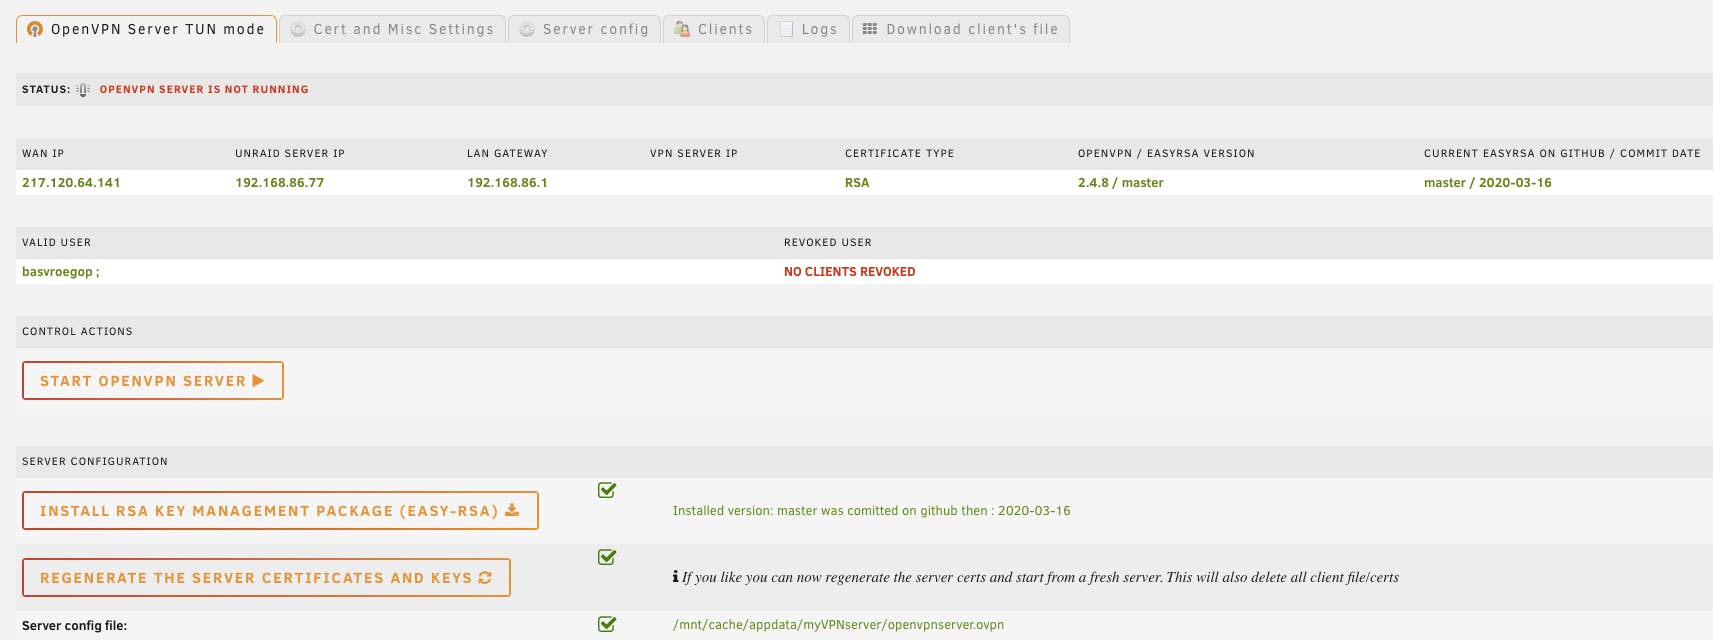Click the OpenVPN logo icon in first tab
Viewport: 1713px width, 640px height.
(35, 29)
